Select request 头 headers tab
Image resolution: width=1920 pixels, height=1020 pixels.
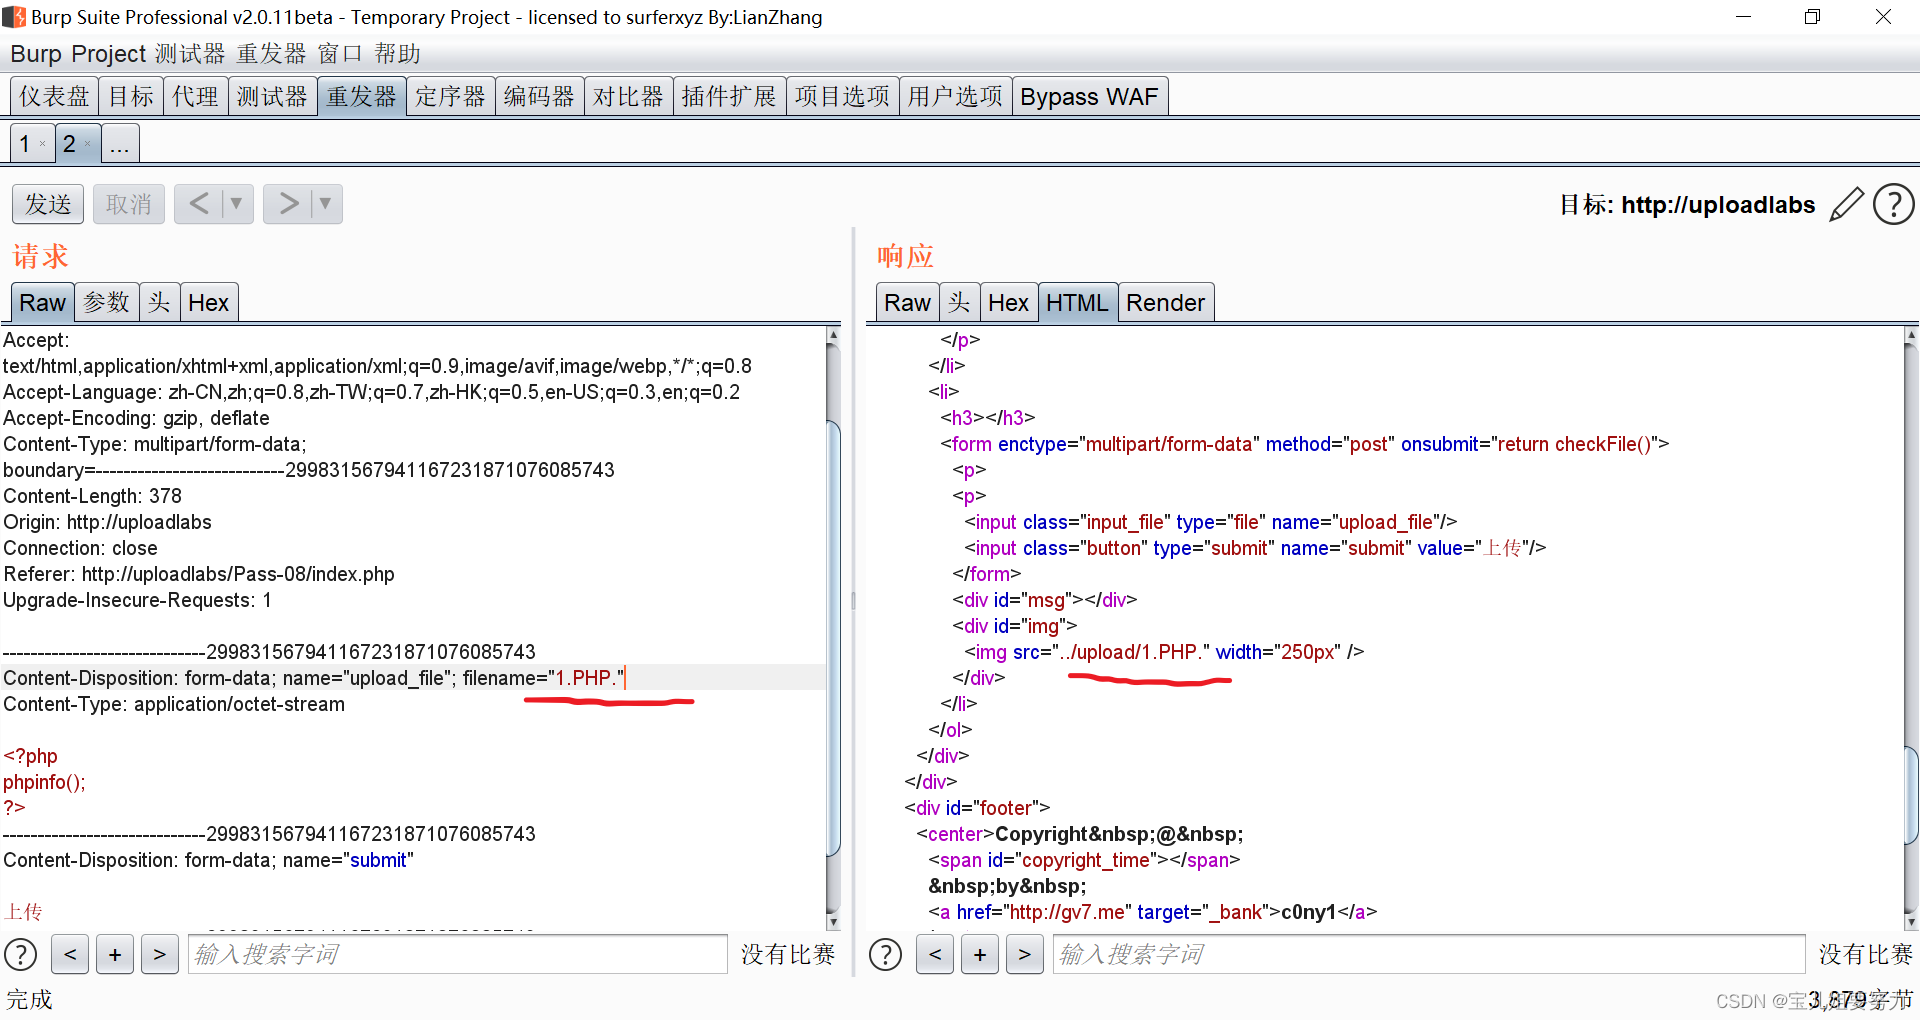[159, 302]
